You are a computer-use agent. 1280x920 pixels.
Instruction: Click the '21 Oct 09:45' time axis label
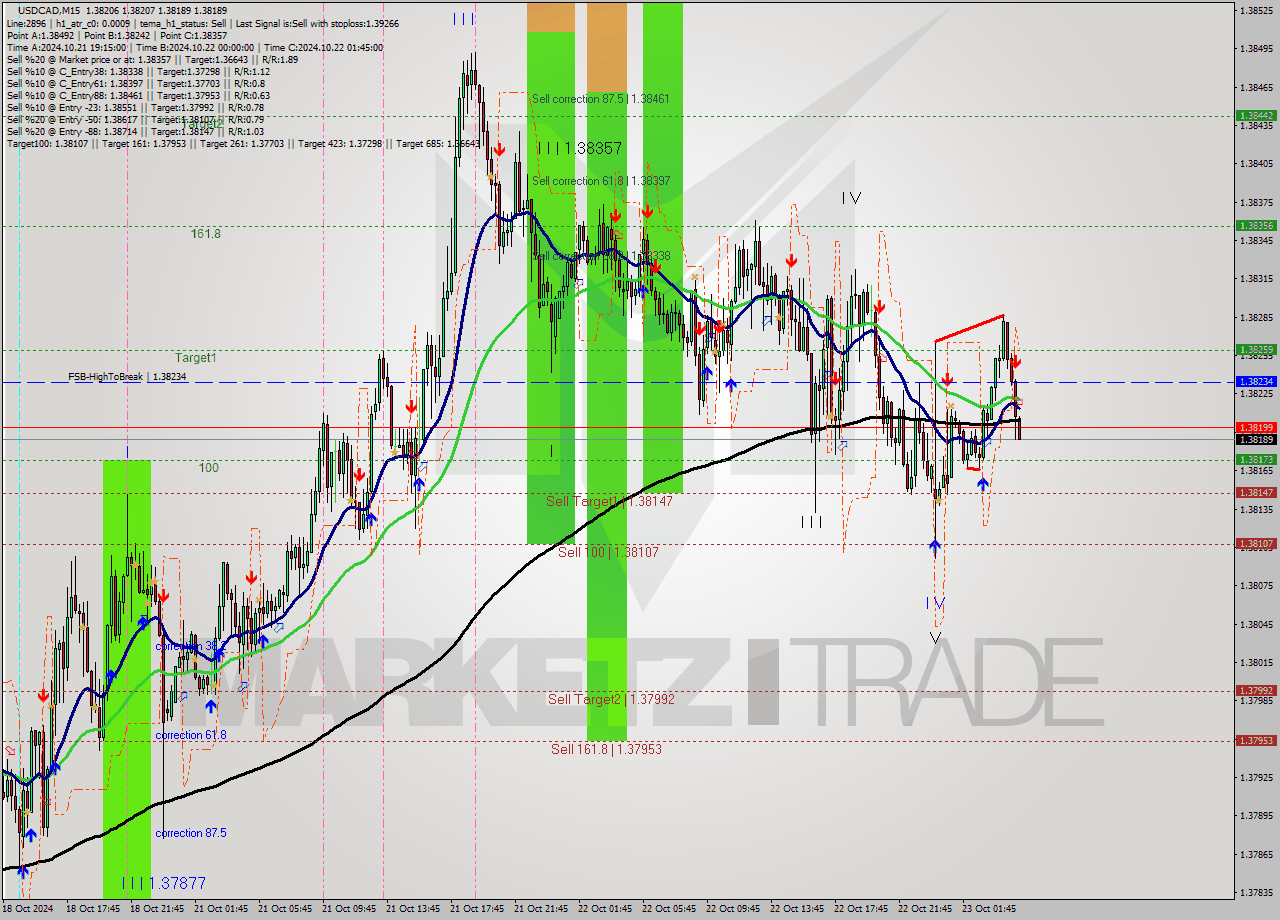347,909
